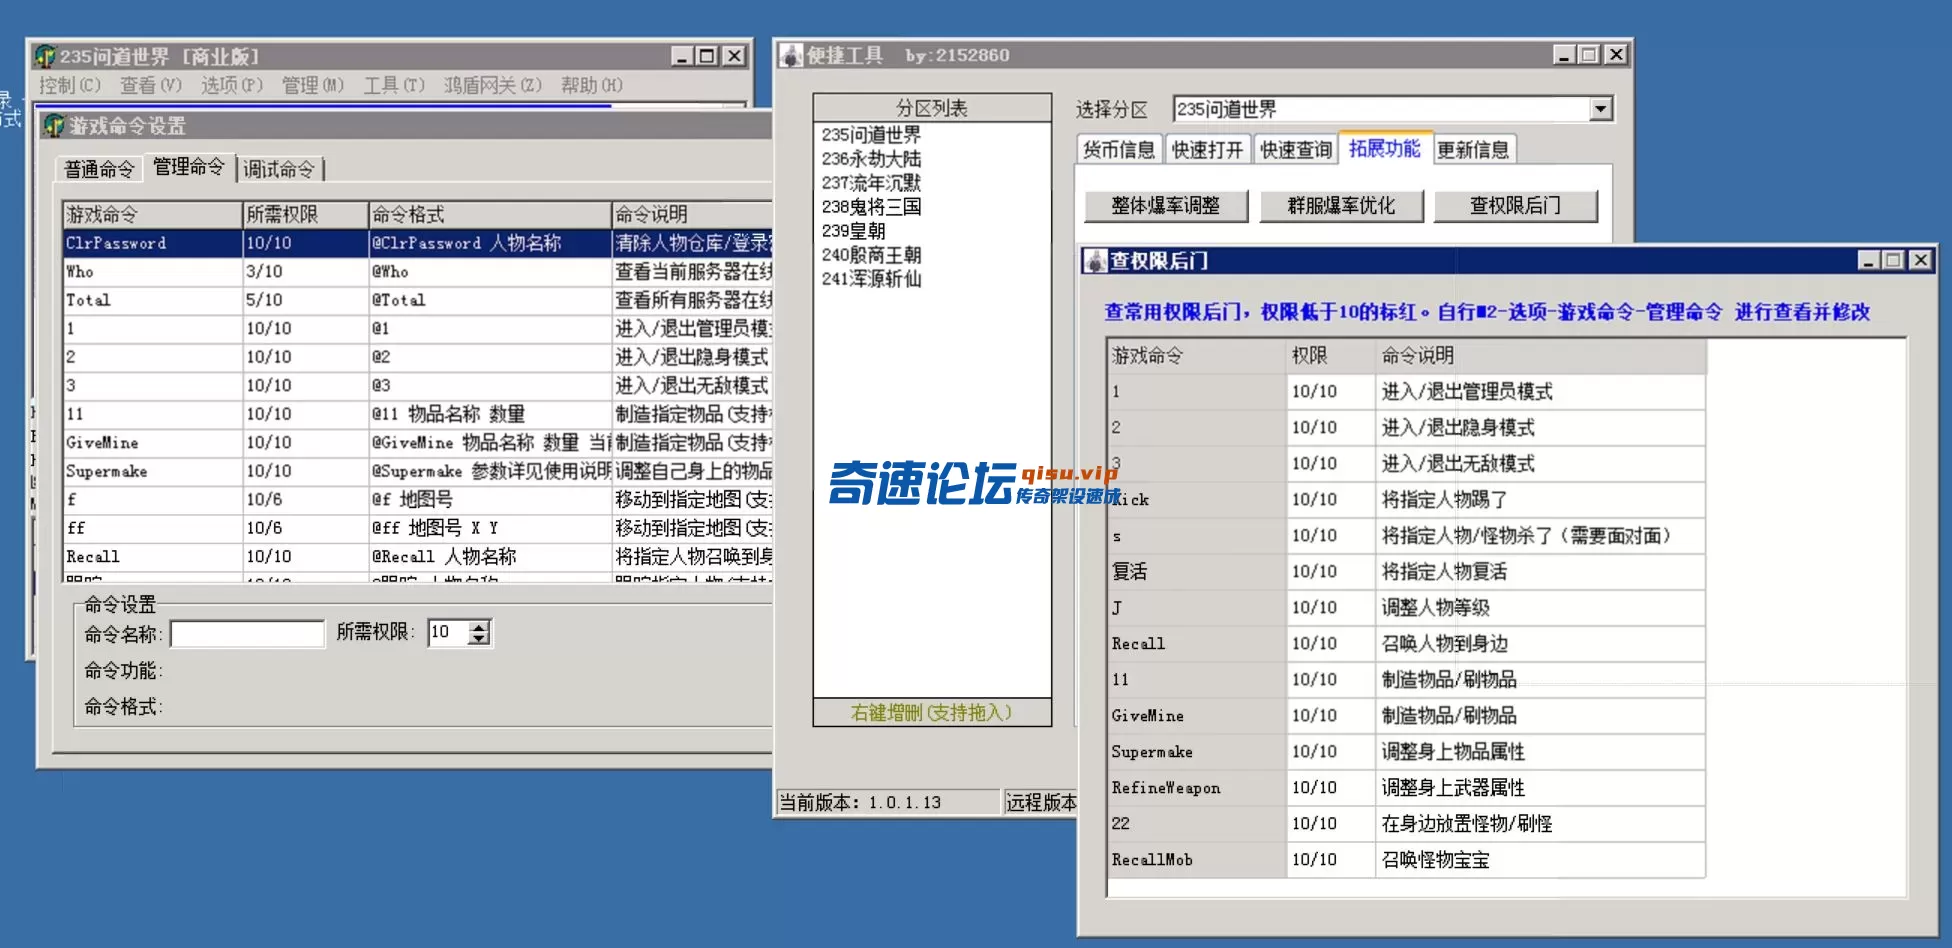Click the 游戏命令设置 dialog title icon
The image size is (1952, 948).
point(54,126)
